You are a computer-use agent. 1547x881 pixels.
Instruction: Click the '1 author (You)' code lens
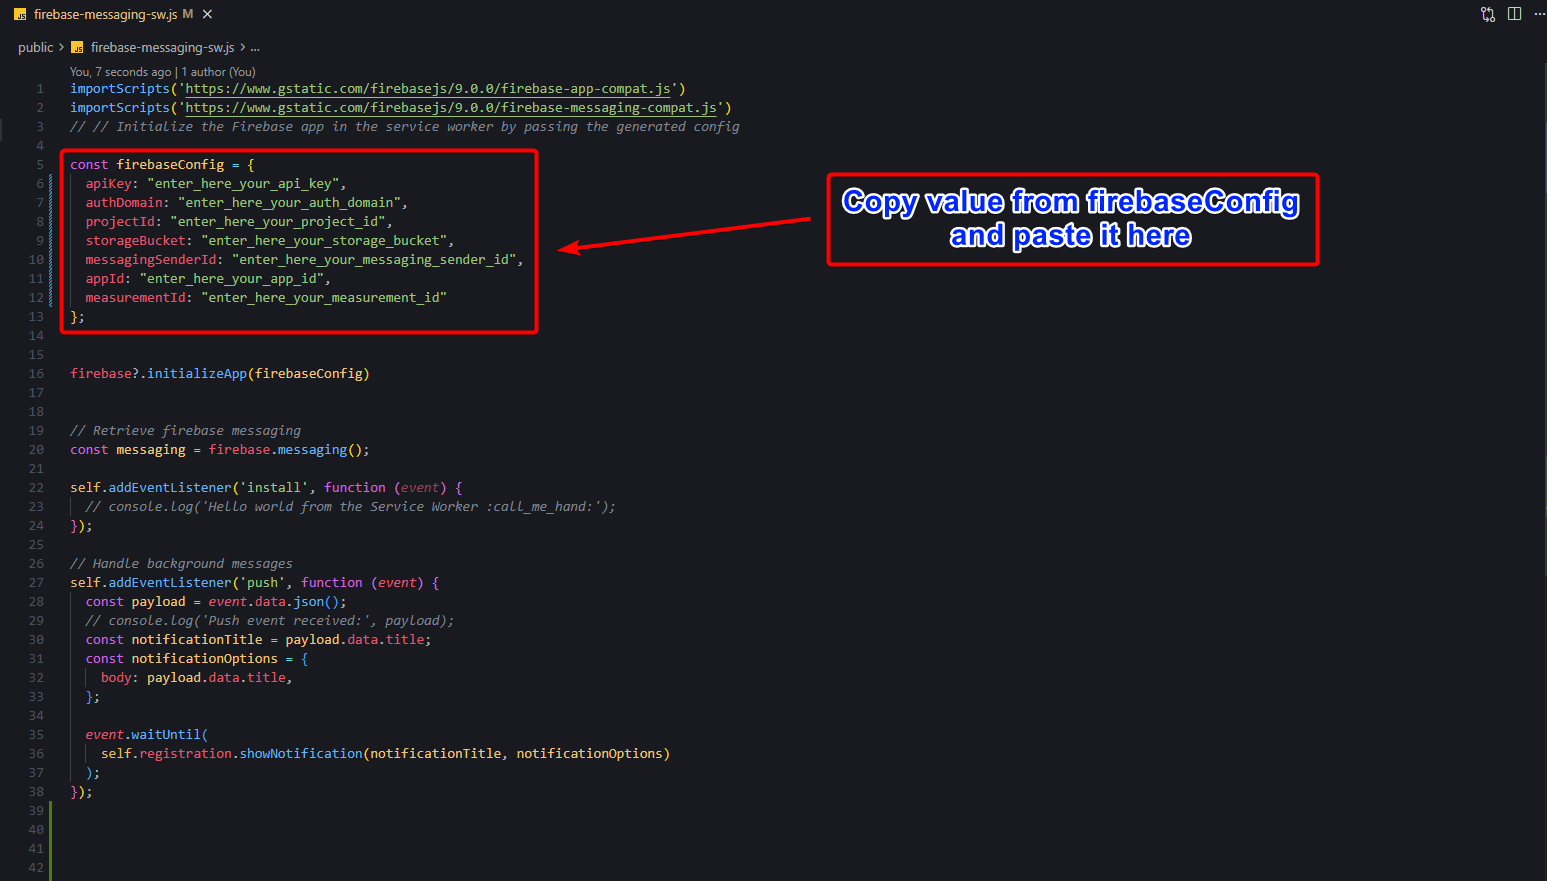[x=218, y=72]
